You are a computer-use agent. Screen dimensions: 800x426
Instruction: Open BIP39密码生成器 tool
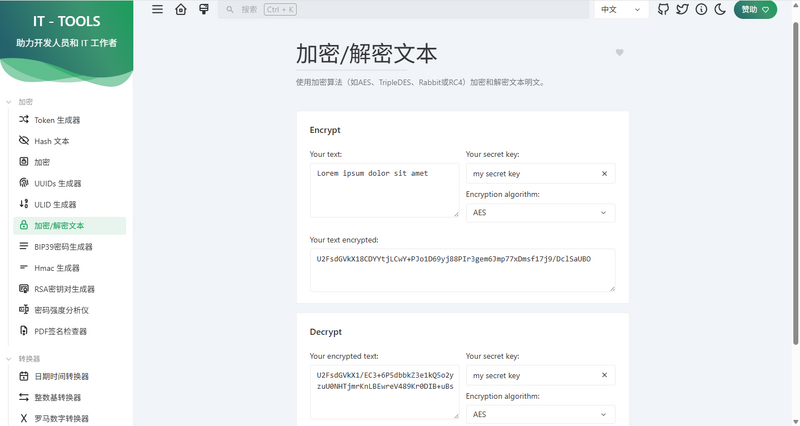[70, 247]
